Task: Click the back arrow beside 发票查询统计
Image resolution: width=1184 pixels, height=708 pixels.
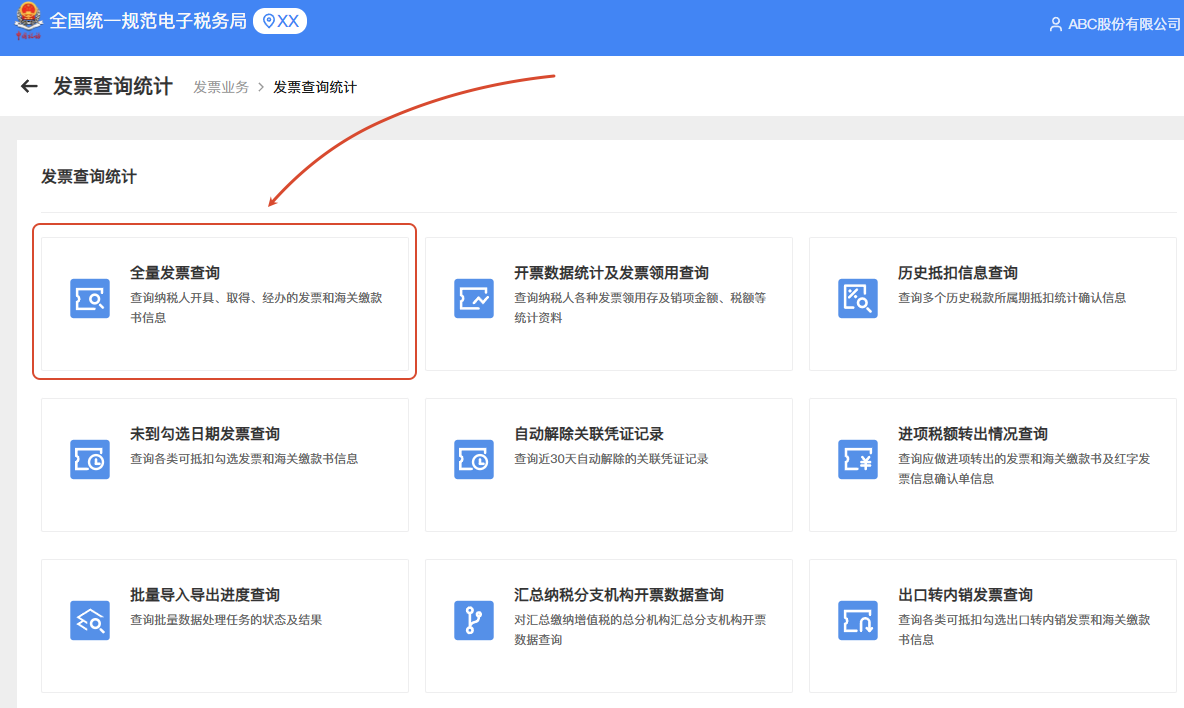Action: [28, 86]
